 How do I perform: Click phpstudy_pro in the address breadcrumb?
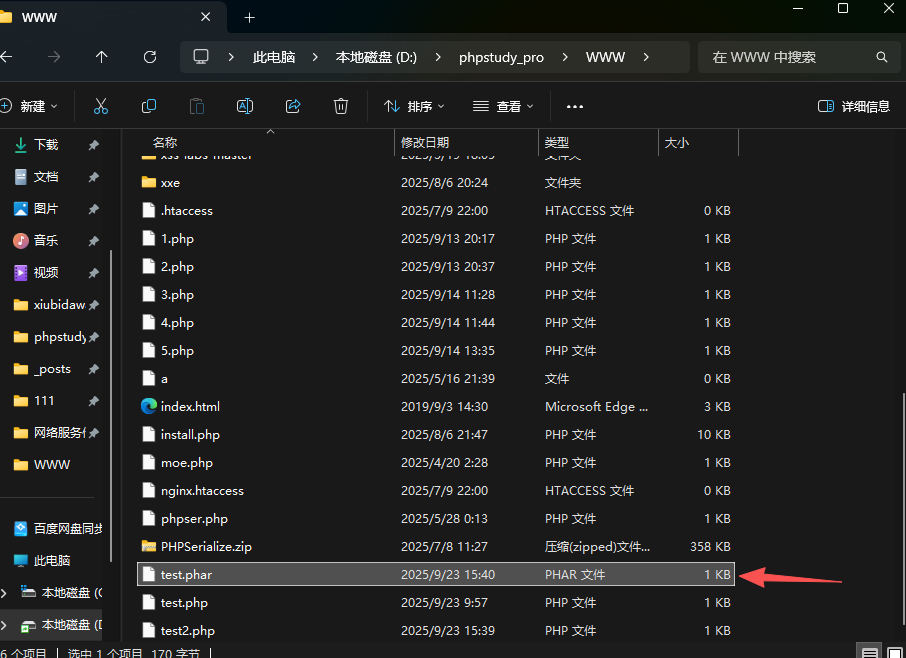click(501, 57)
